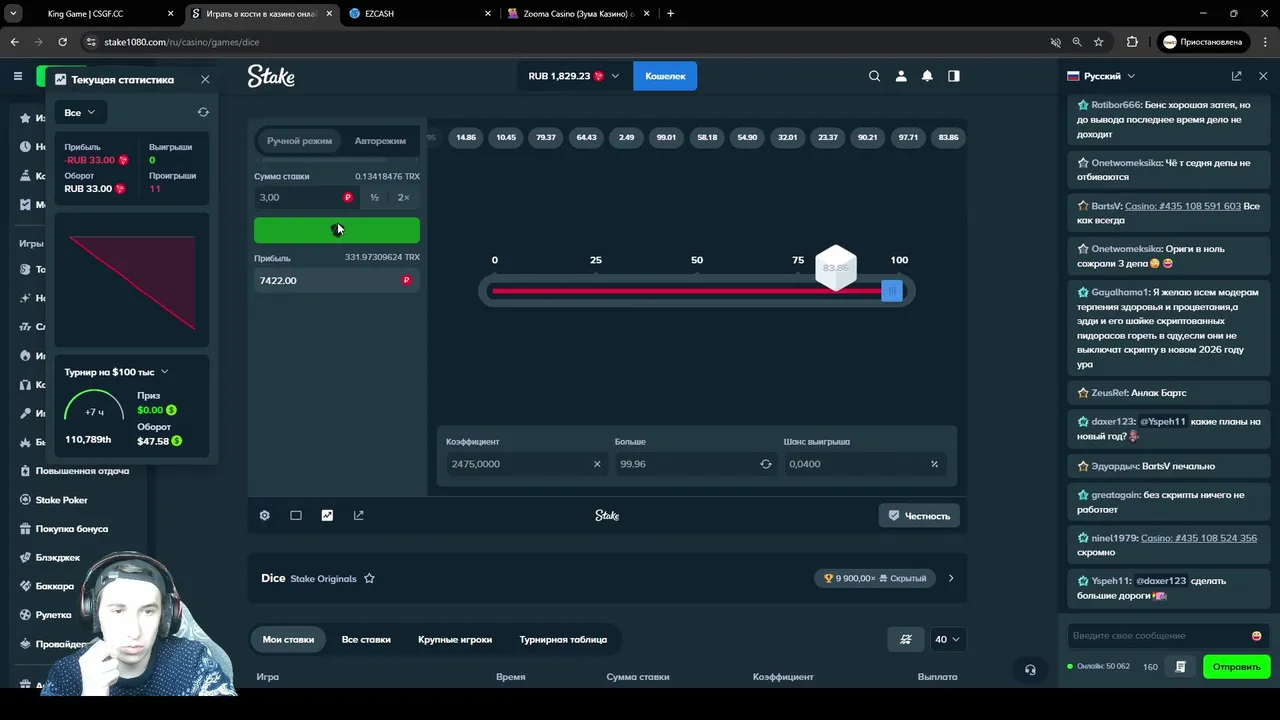Open the Честность fairness button
The image size is (1280, 720).
919,516
